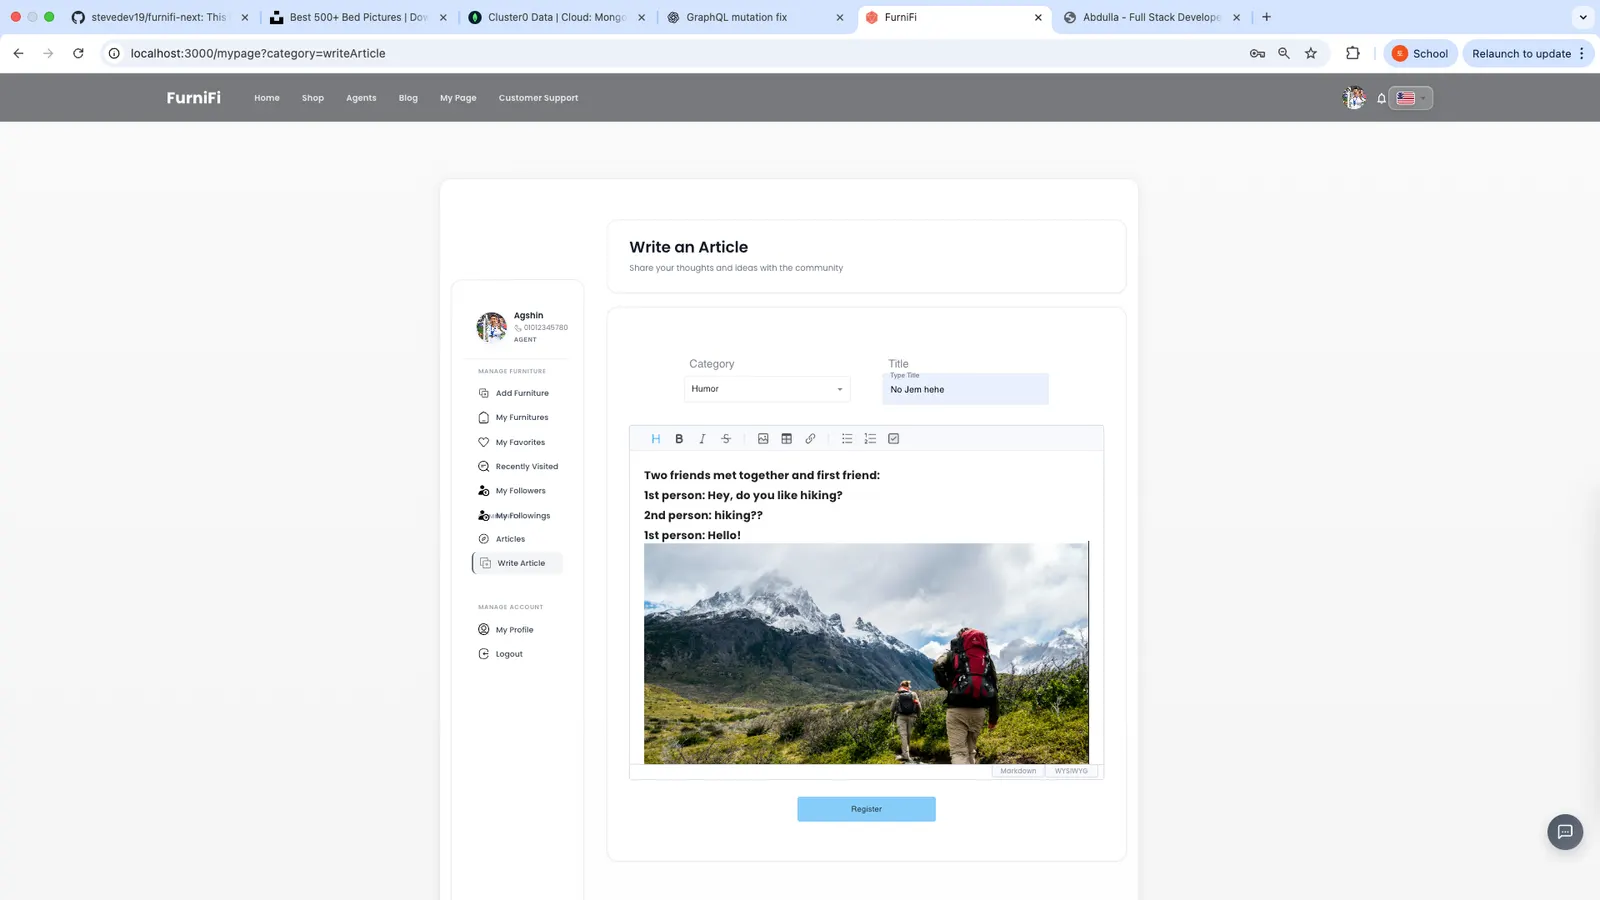This screenshot has width=1600, height=900.
Task: Reload the browser page
Action: (78, 53)
